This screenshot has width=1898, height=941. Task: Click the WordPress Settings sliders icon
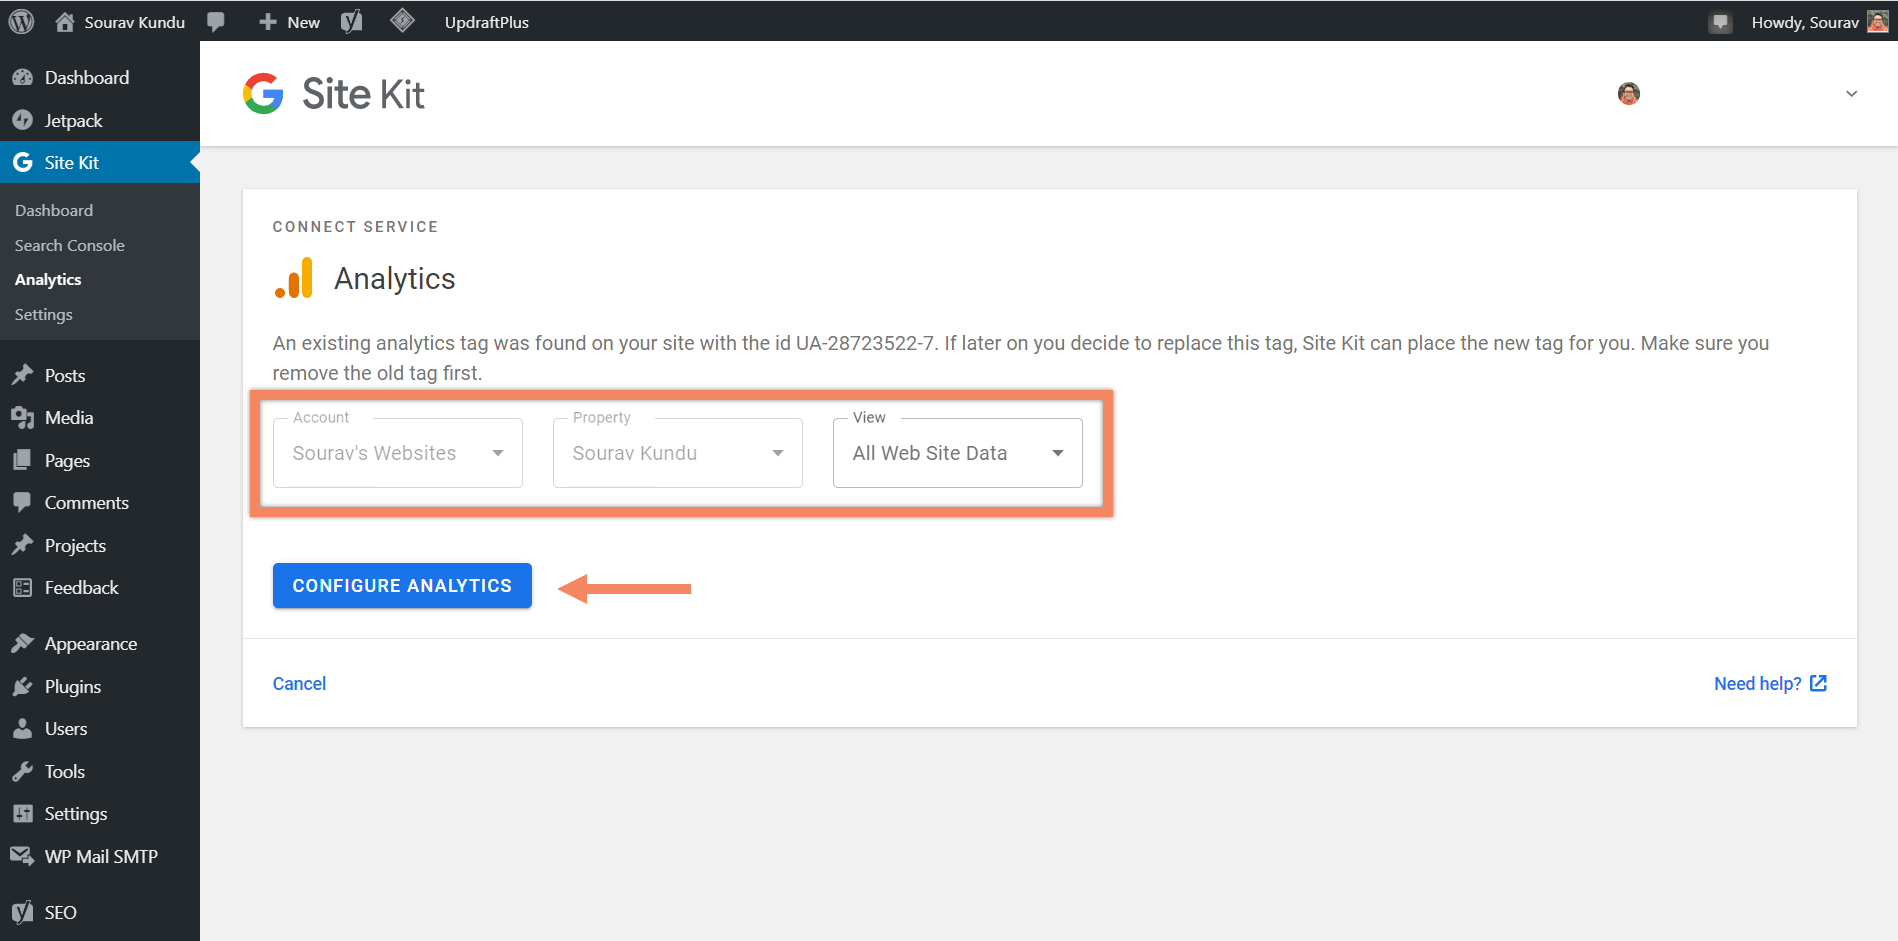click(22, 814)
